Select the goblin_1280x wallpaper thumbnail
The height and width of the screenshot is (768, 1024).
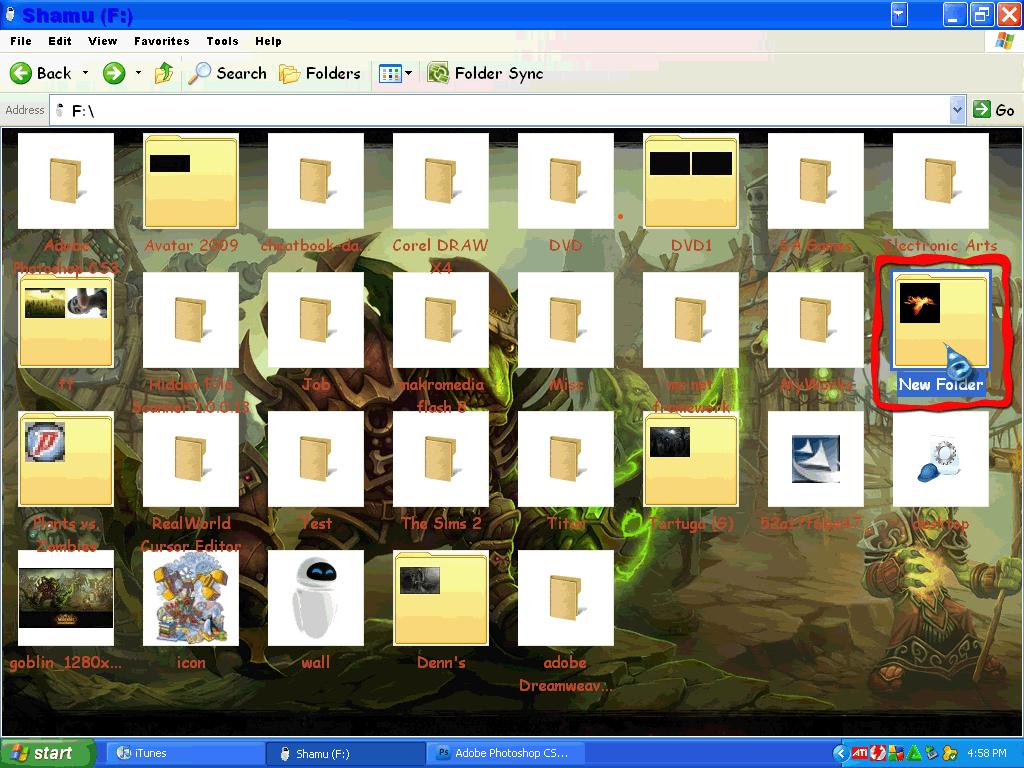[65, 598]
